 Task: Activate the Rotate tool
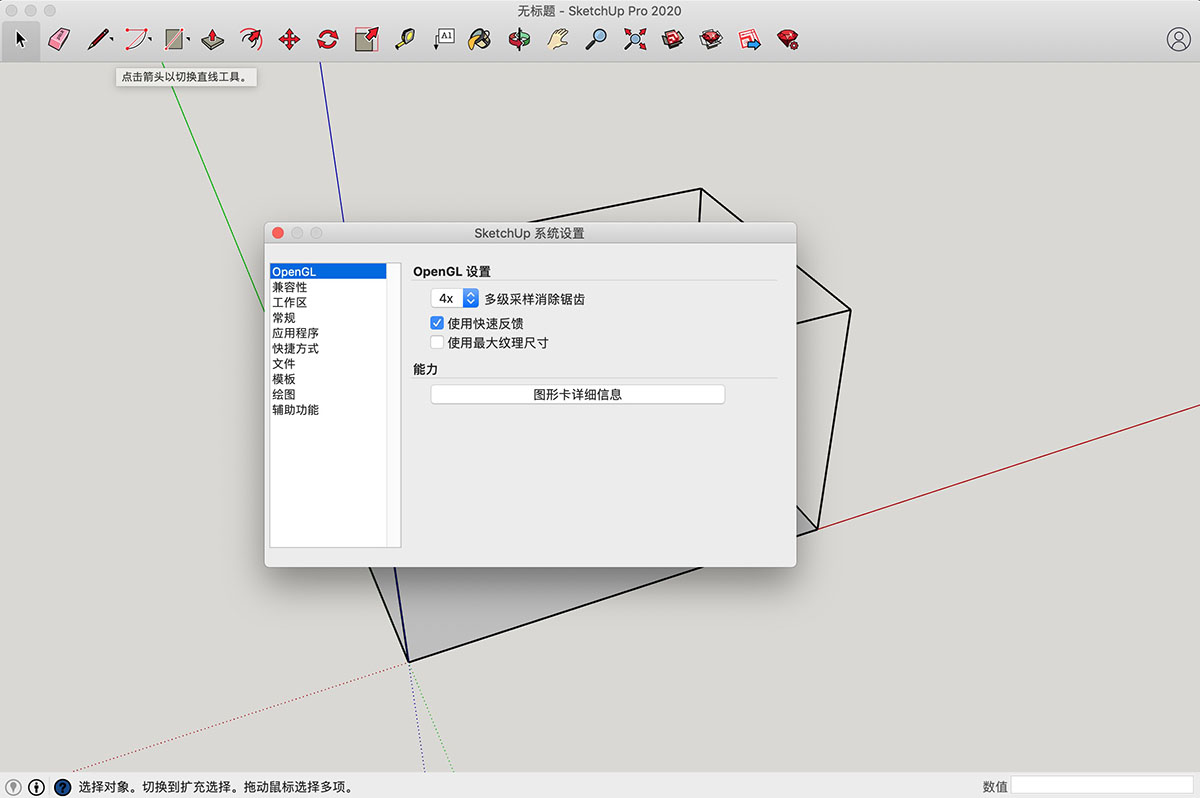(328, 40)
